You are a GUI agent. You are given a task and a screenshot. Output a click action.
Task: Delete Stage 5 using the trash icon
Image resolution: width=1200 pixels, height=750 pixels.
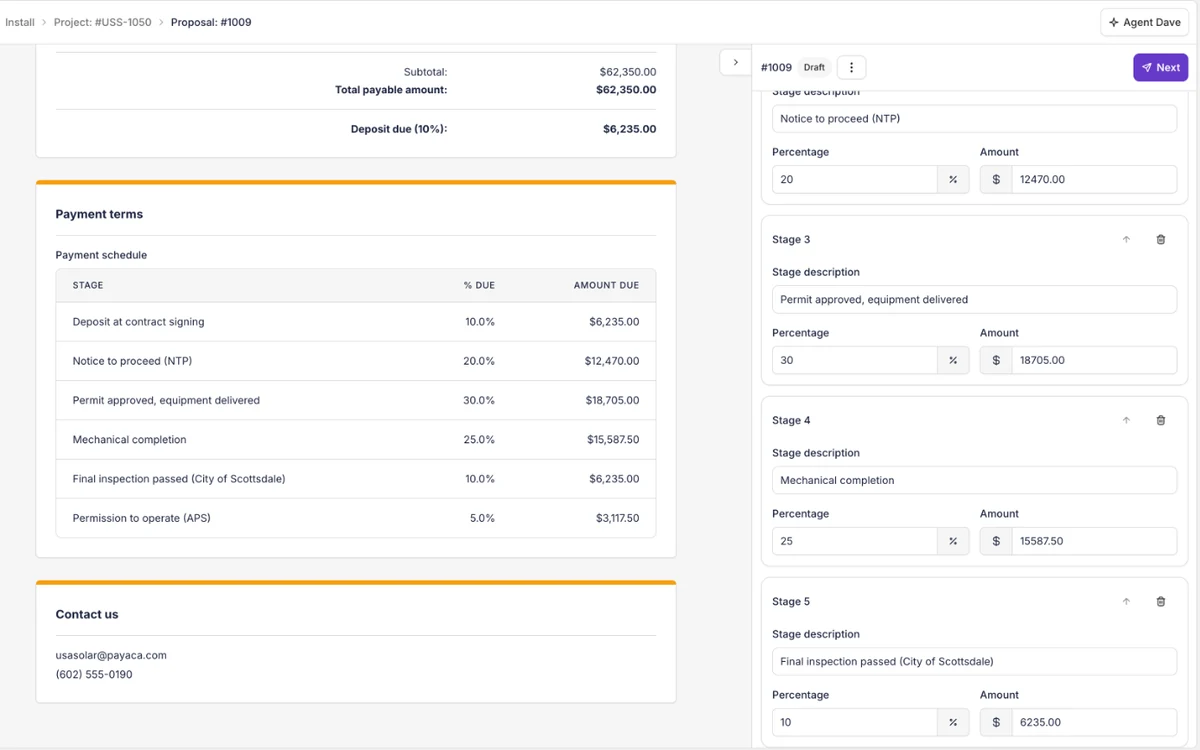tap(1161, 601)
